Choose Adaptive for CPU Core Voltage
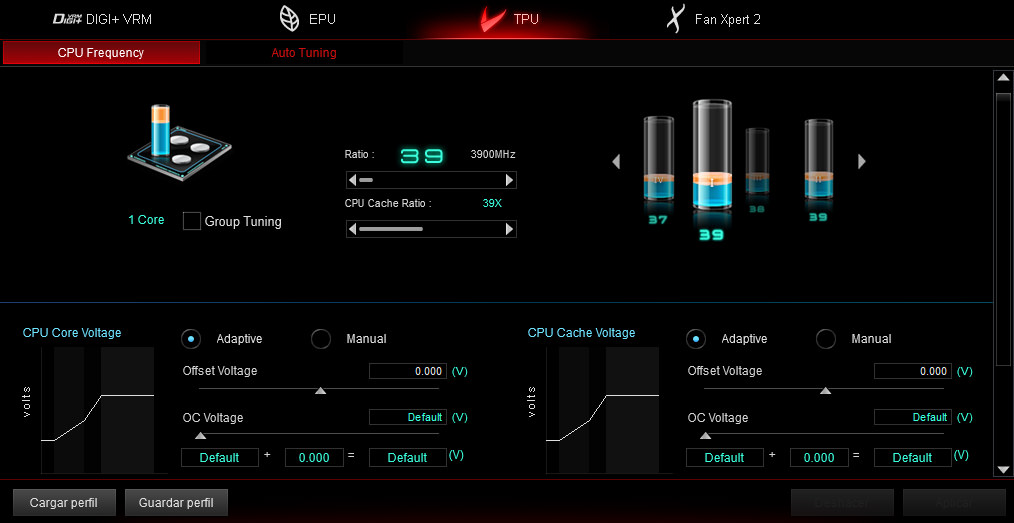 click(x=191, y=338)
